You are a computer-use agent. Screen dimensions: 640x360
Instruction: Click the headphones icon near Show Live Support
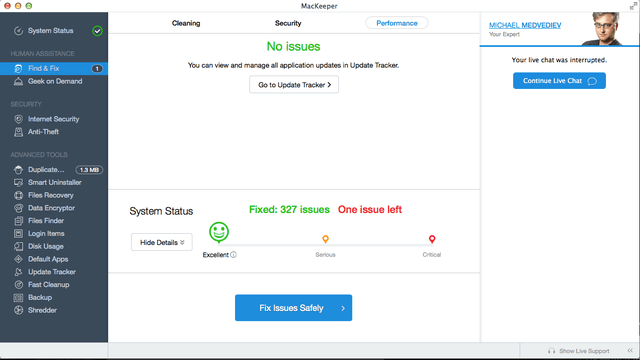click(551, 351)
